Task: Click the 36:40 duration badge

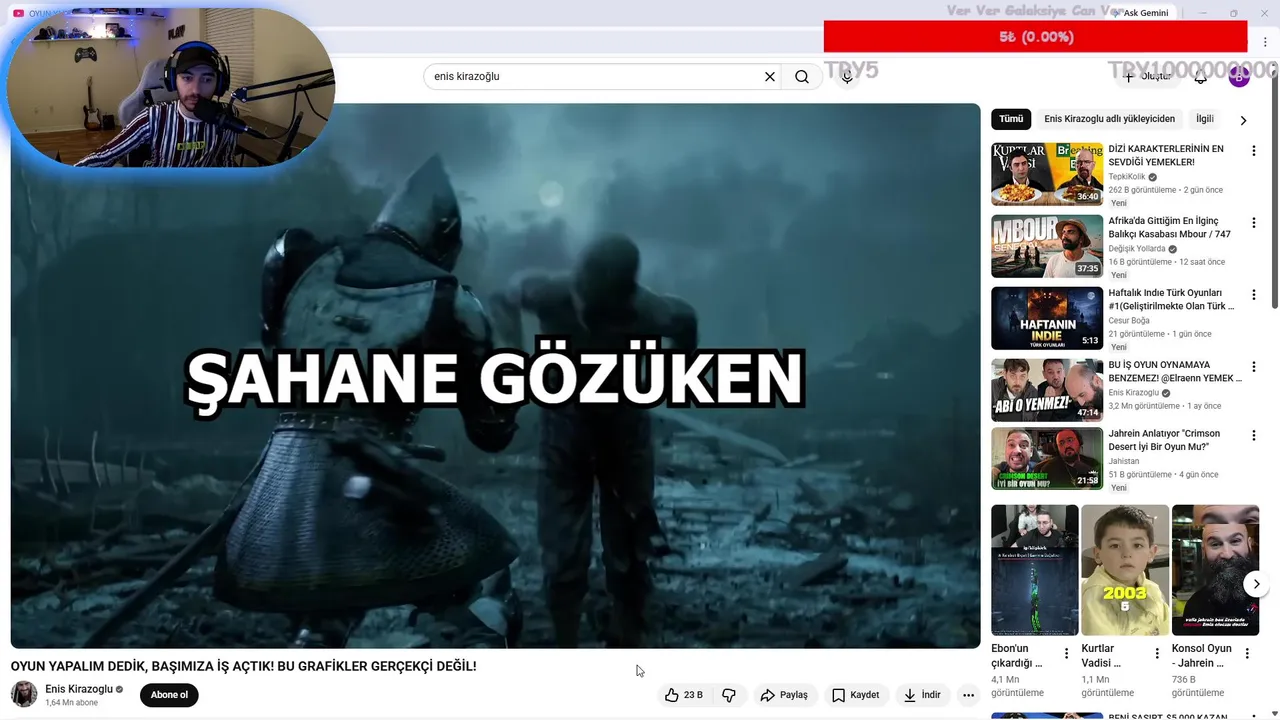Action: [1088, 197]
